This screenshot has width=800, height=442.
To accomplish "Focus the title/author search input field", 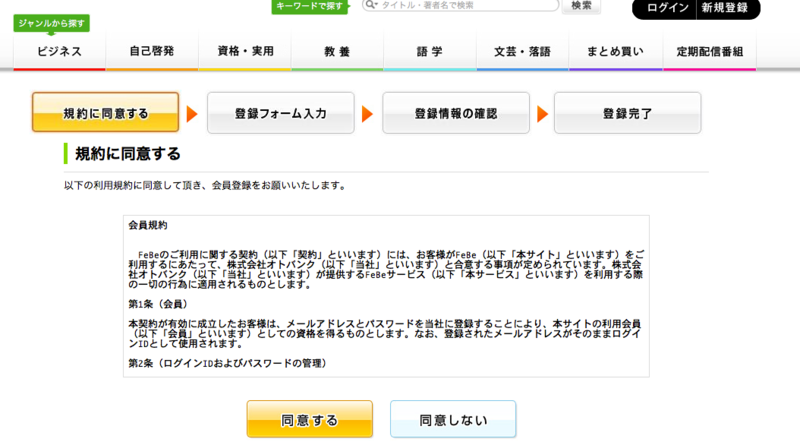I will (x=461, y=5).
